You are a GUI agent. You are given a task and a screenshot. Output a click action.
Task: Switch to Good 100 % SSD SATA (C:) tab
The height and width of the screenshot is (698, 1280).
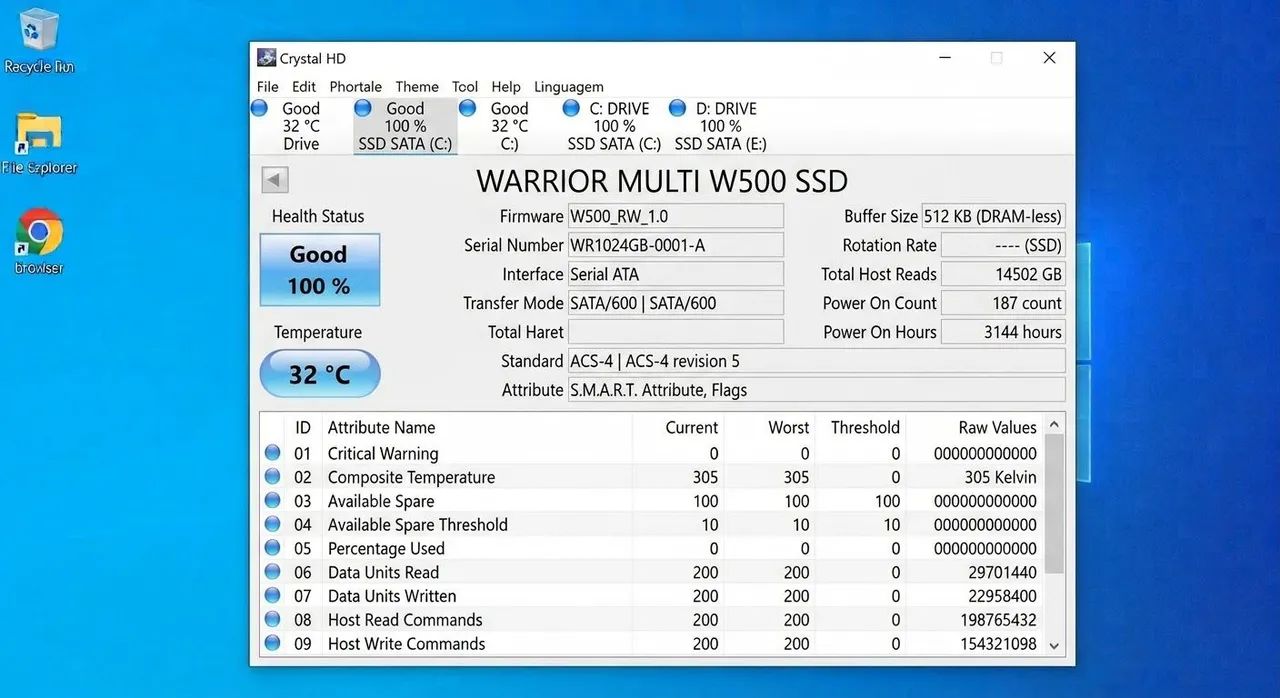pyautogui.click(x=405, y=126)
